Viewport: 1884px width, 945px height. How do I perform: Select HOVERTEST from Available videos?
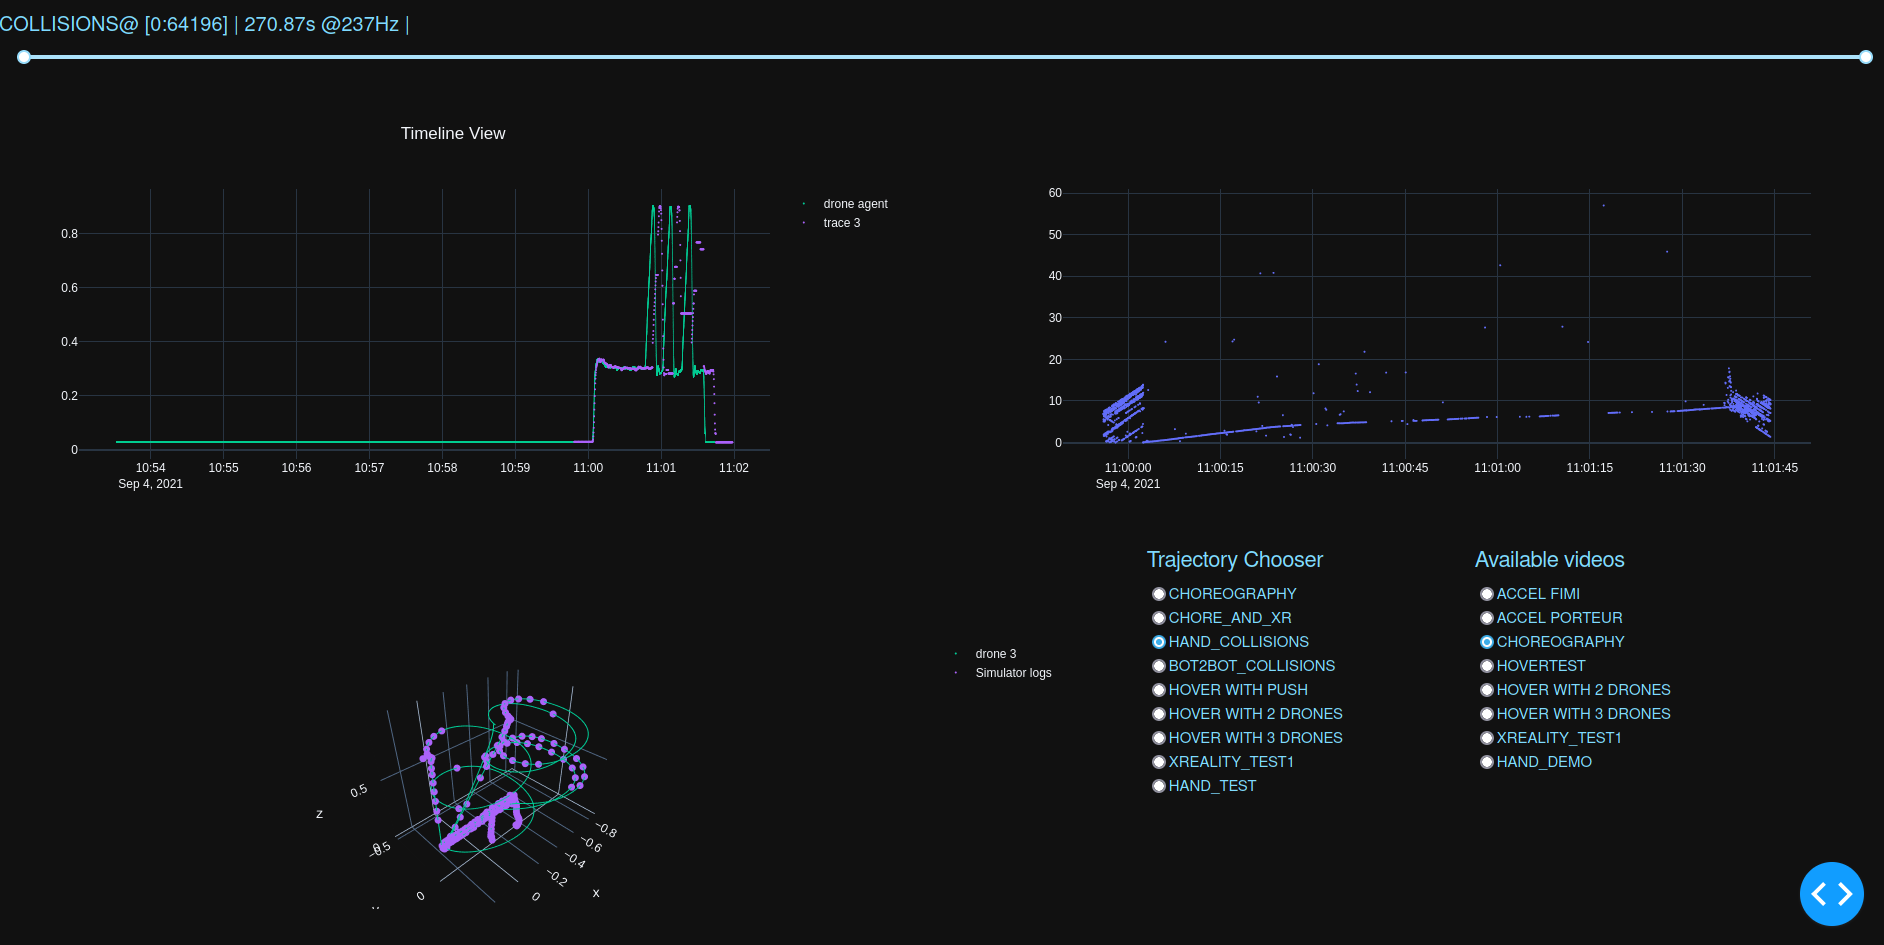click(1487, 665)
